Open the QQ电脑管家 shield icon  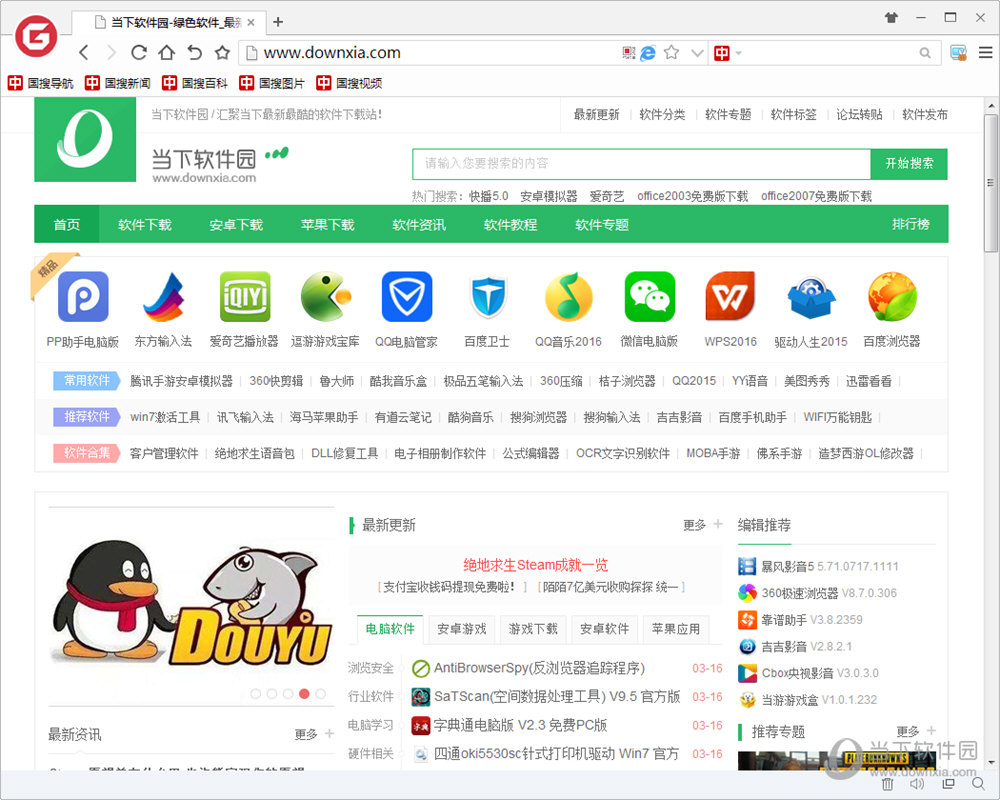(407, 297)
